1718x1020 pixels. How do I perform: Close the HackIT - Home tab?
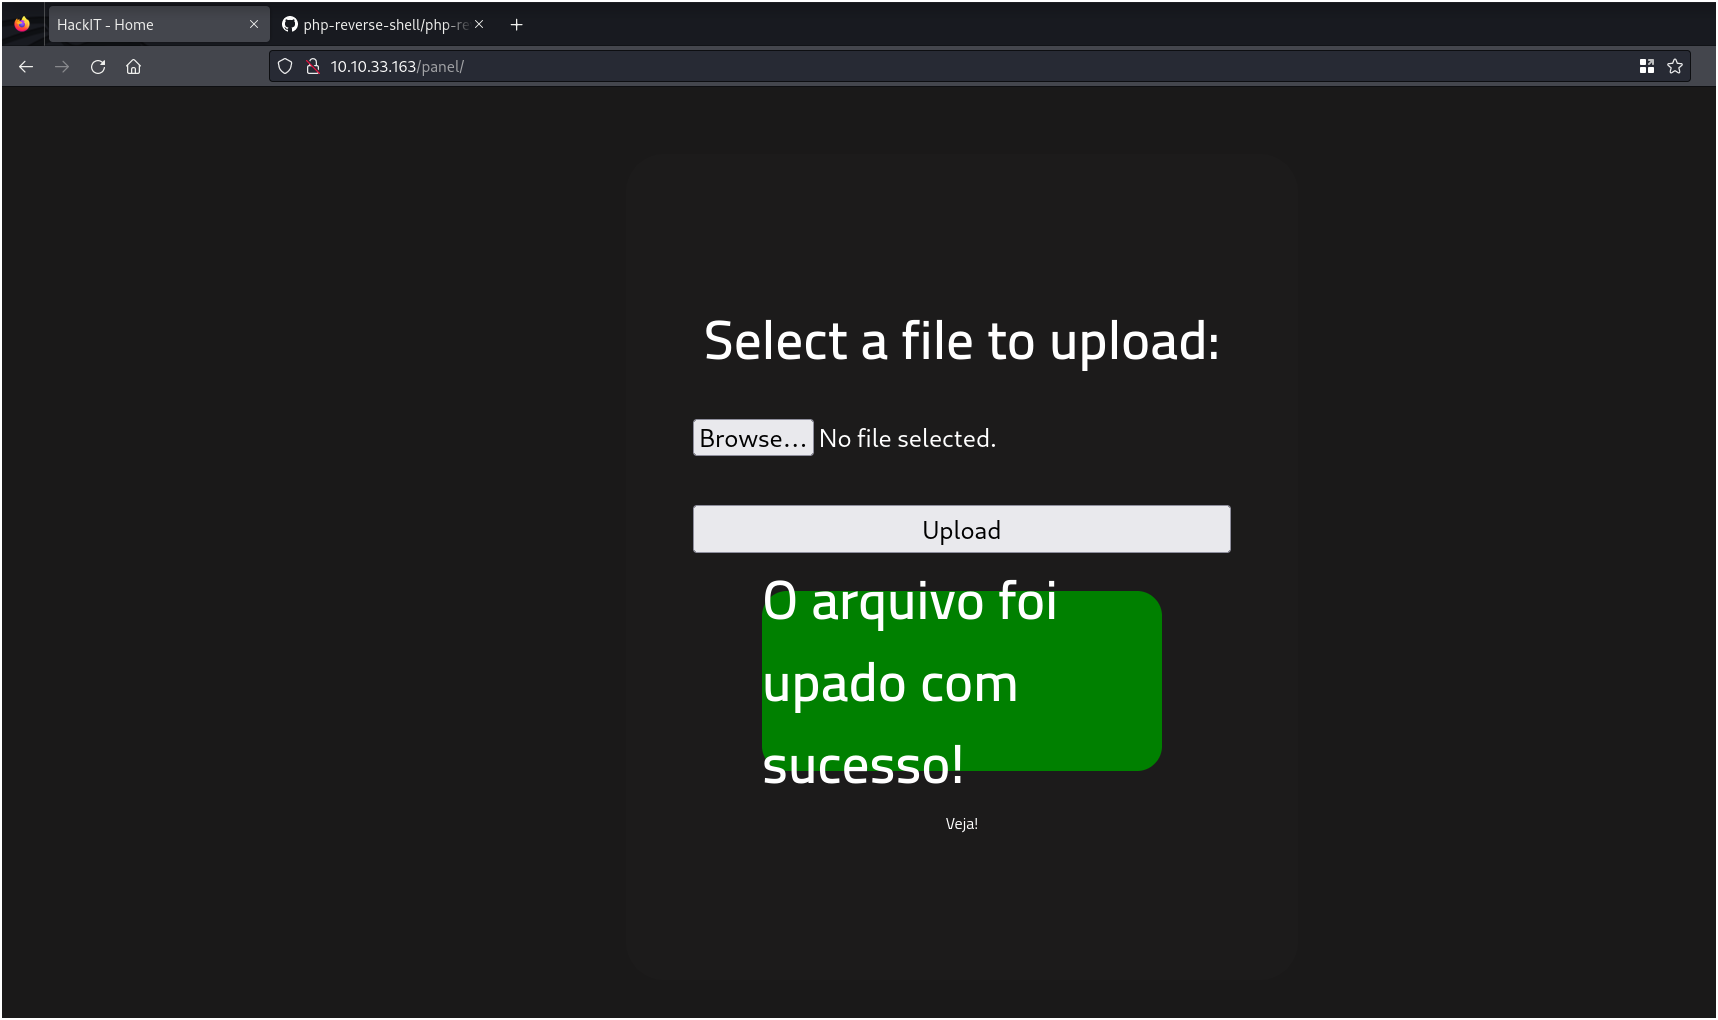[x=253, y=25]
